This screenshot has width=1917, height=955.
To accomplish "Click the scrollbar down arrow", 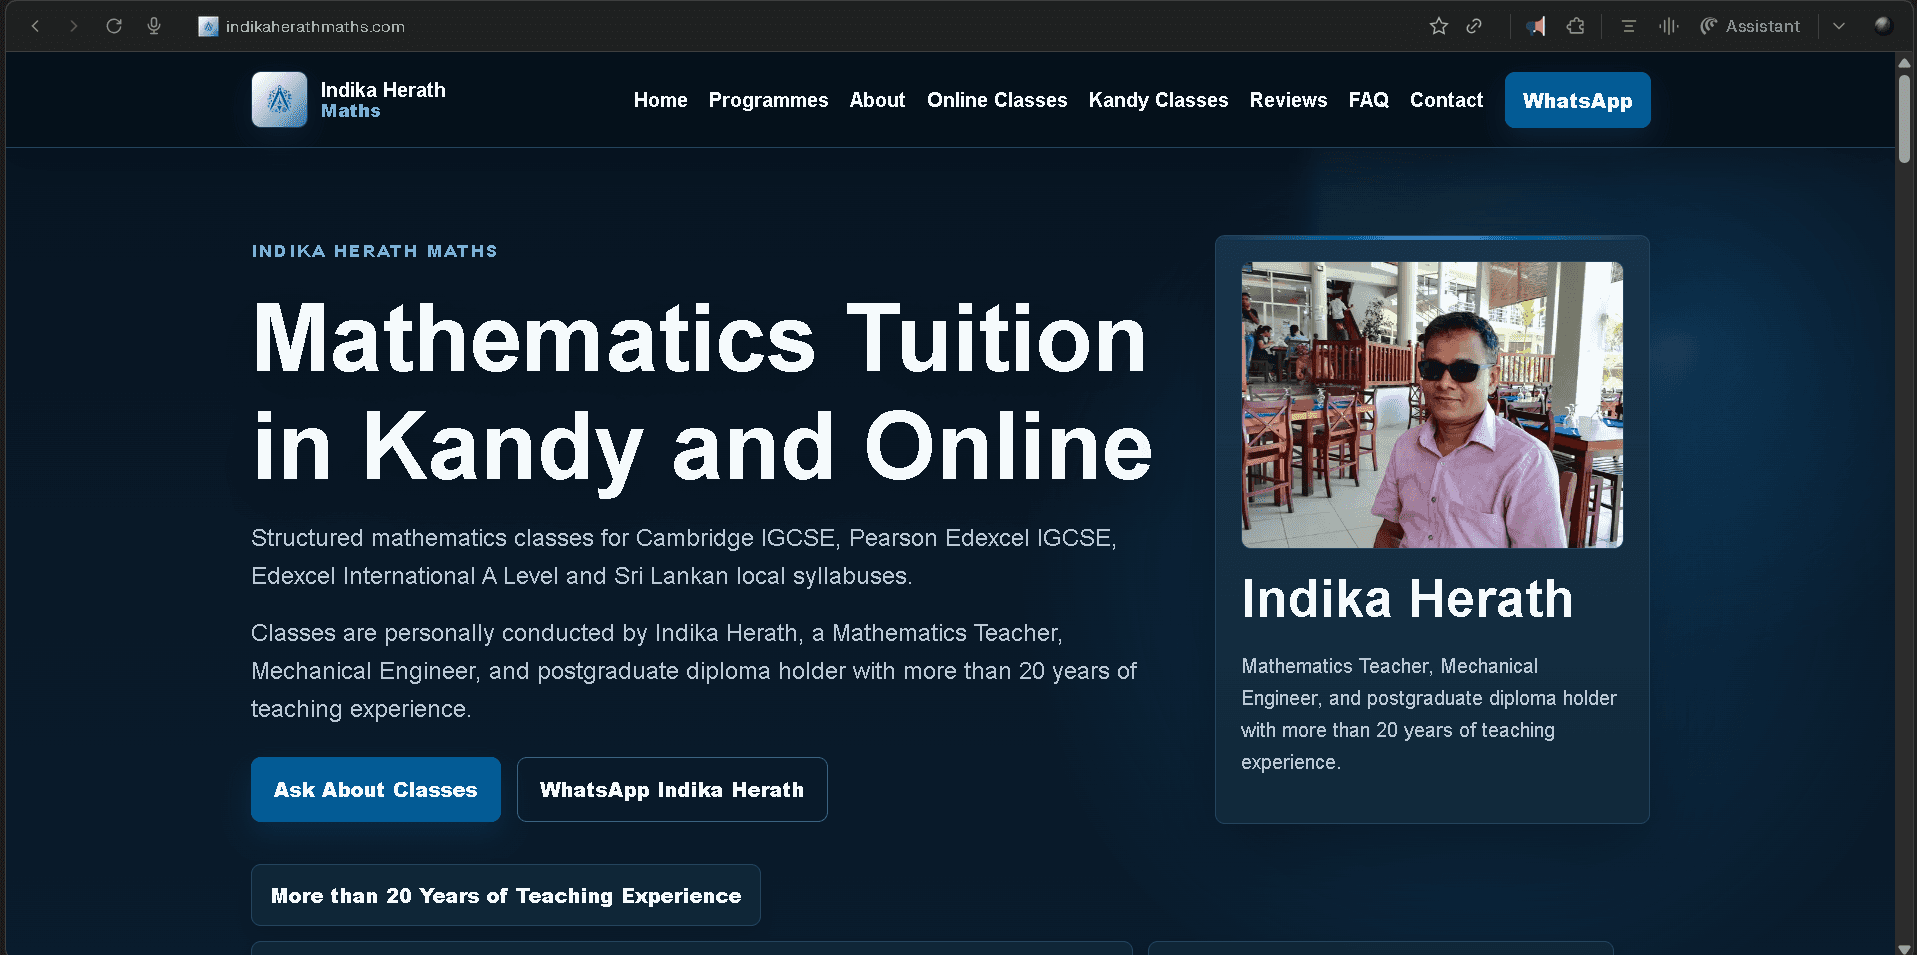I will tap(1904, 948).
